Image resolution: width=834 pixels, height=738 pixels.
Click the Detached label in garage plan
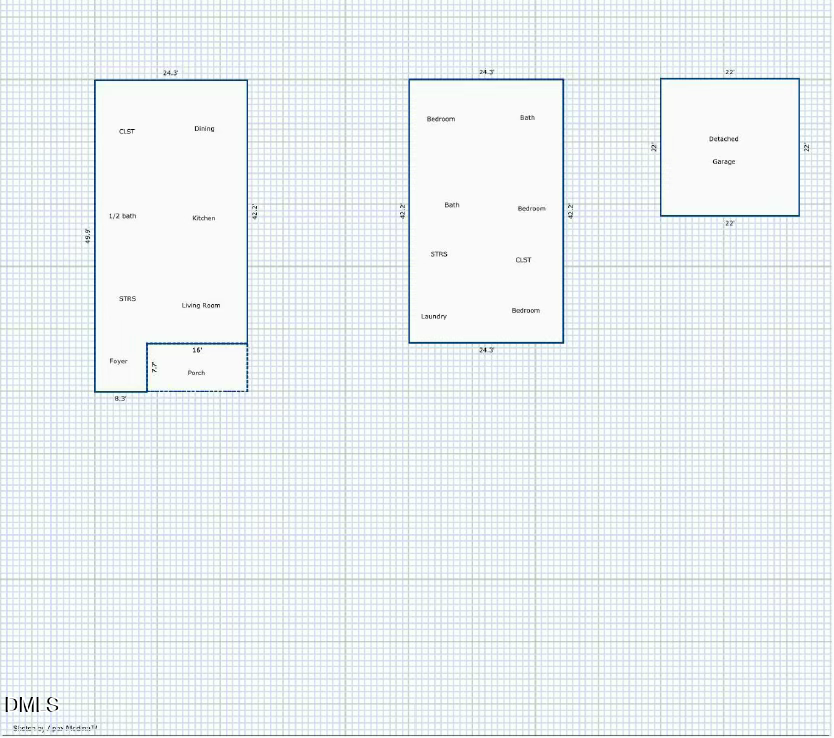[x=724, y=139]
